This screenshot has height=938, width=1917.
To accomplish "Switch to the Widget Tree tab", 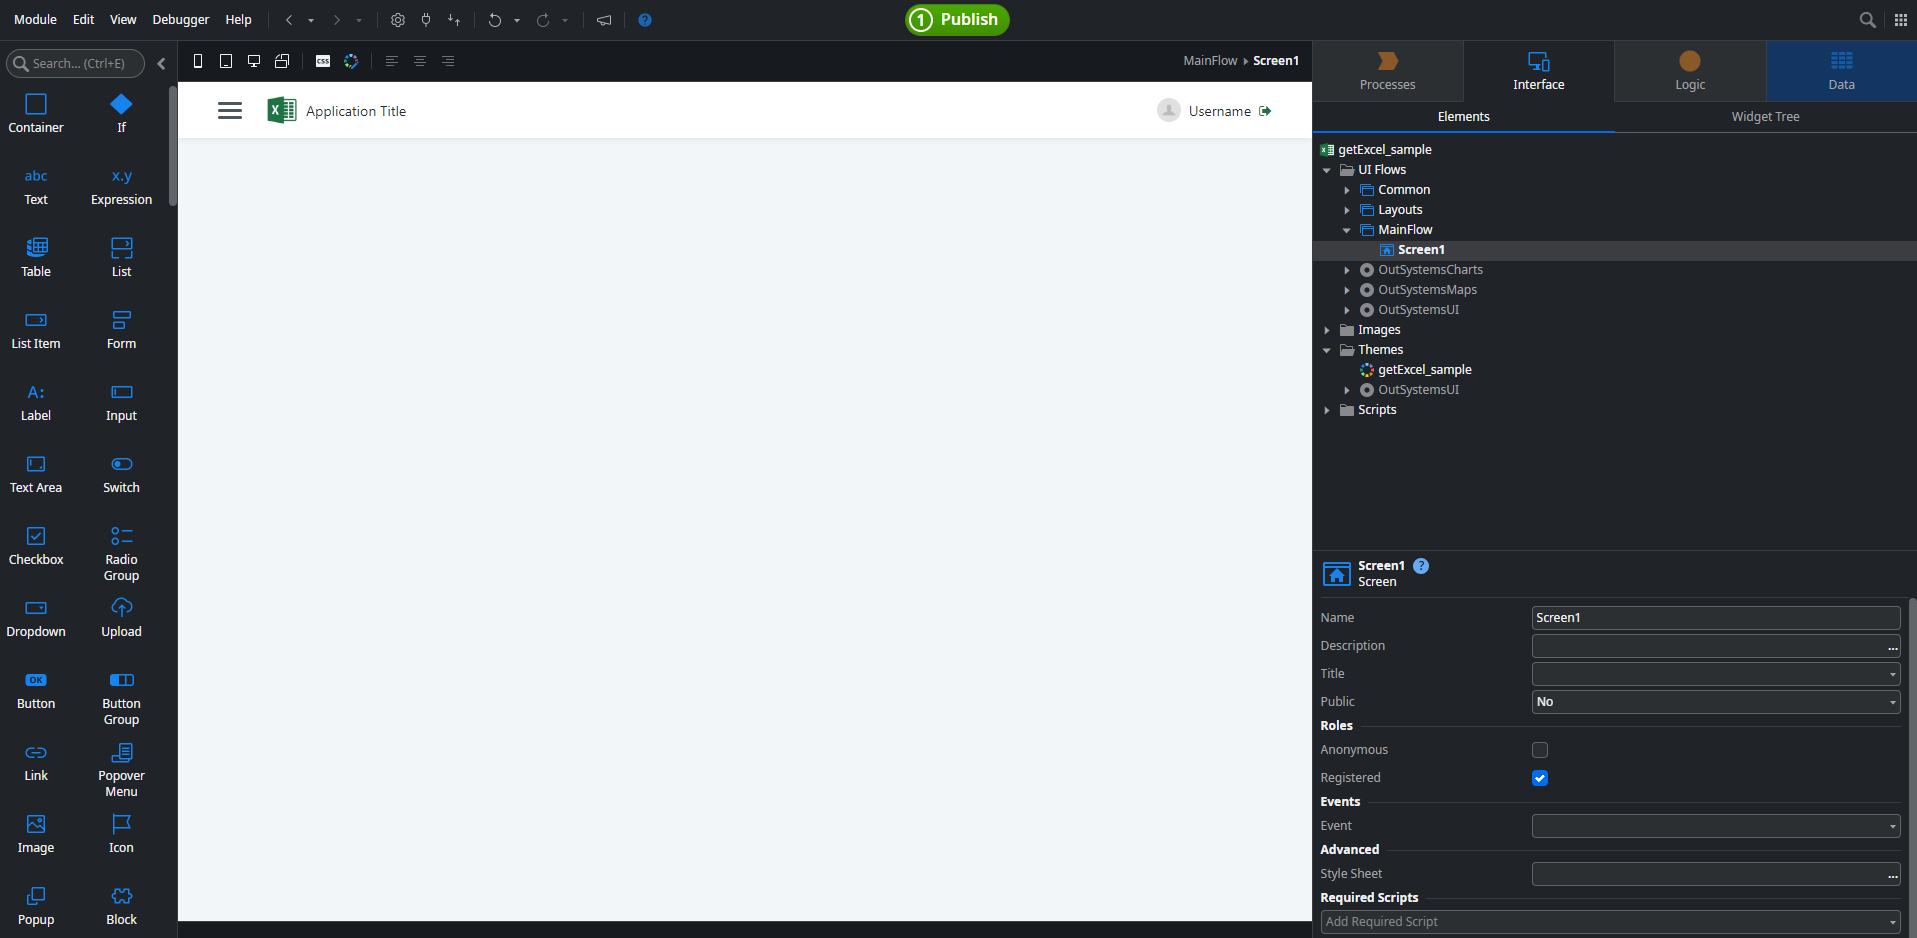I will click(x=1765, y=117).
